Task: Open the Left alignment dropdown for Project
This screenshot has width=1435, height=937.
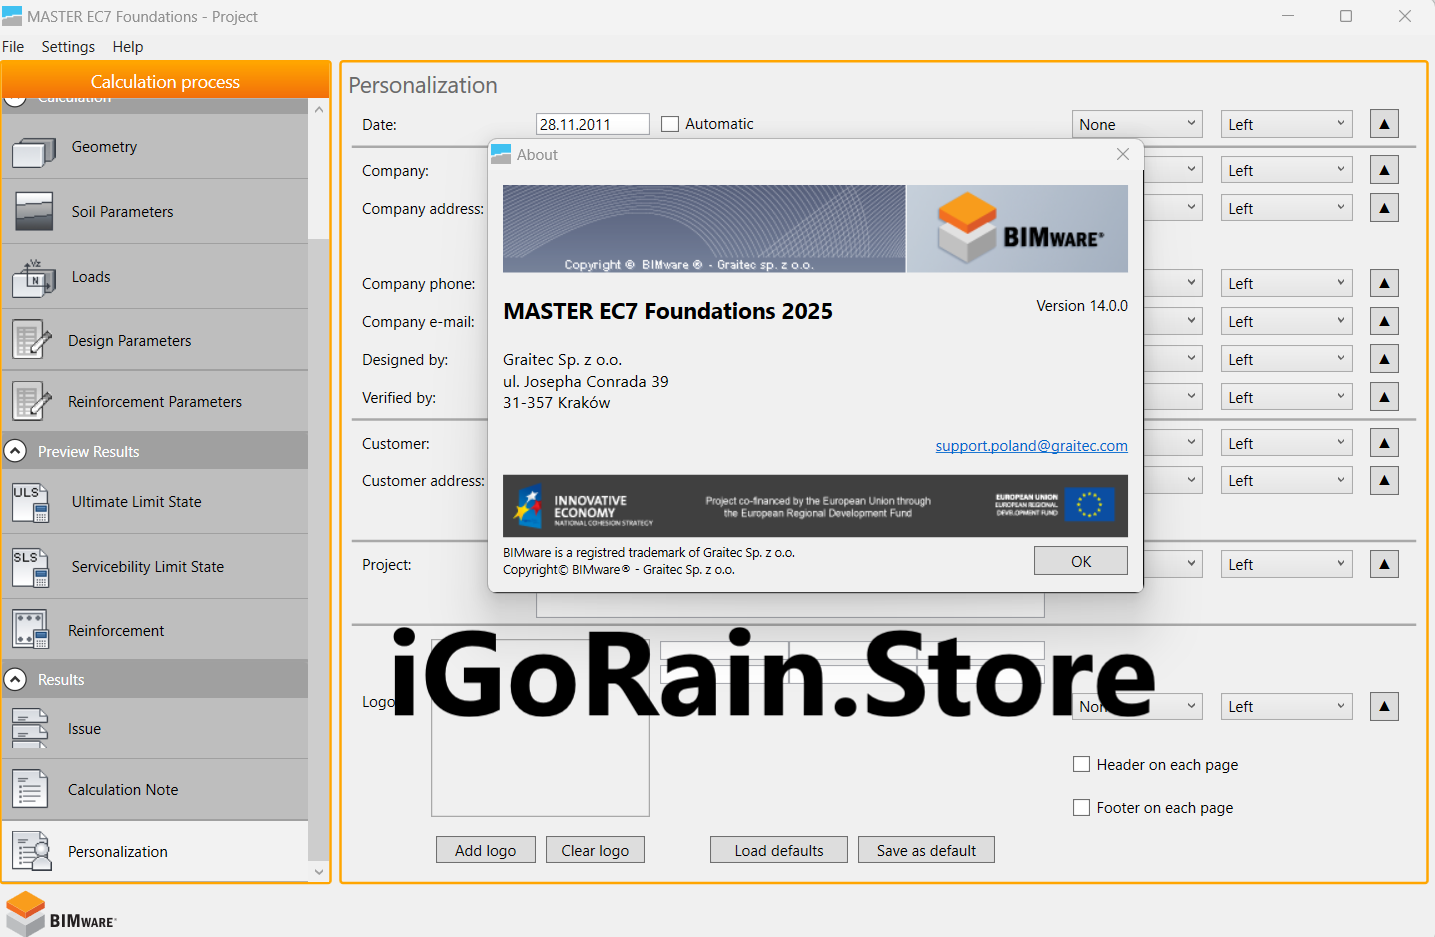Action: pyautogui.click(x=1286, y=565)
